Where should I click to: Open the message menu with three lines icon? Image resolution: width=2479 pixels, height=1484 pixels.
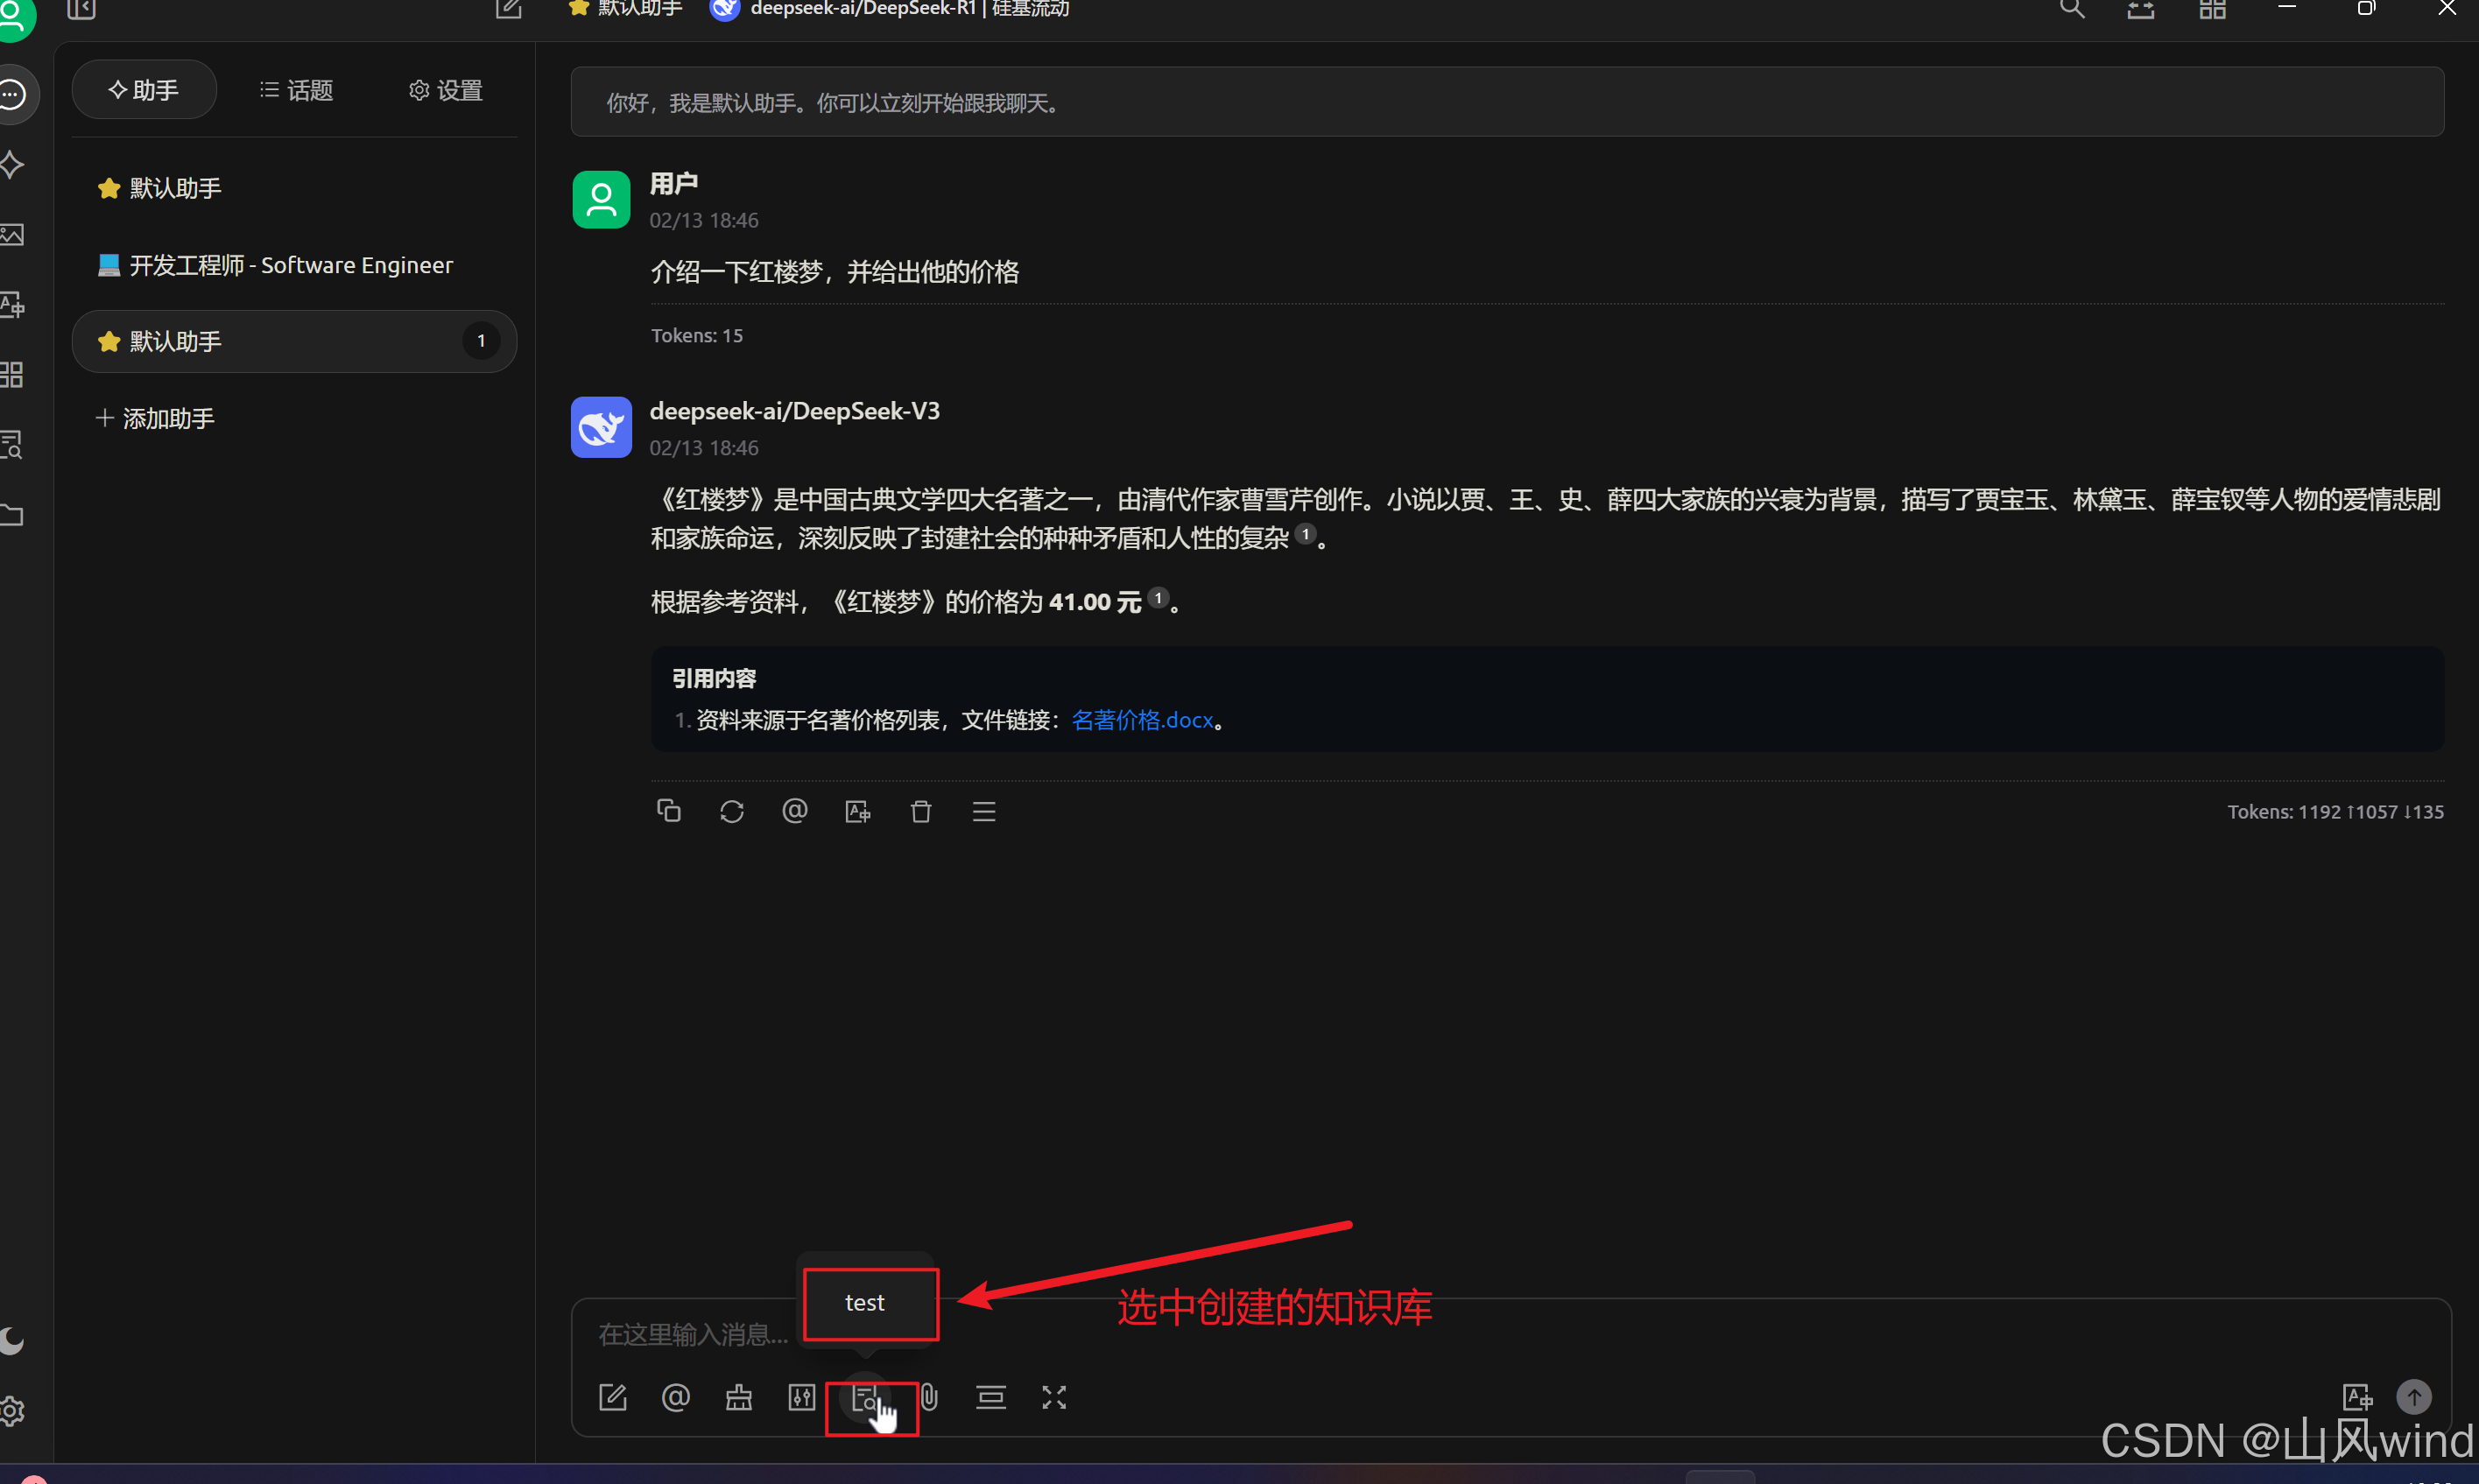click(983, 811)
